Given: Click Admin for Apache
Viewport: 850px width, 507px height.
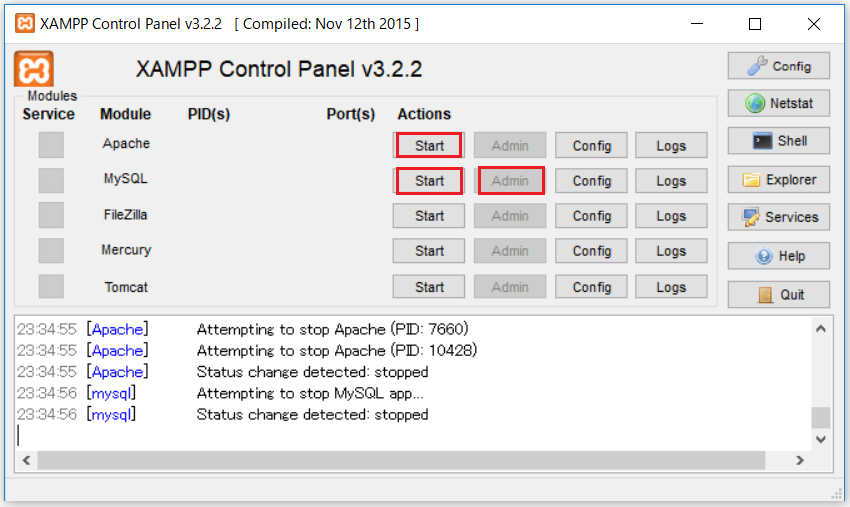Looking at the screenshot, I should pyautogui.click(x=510, y=145).
